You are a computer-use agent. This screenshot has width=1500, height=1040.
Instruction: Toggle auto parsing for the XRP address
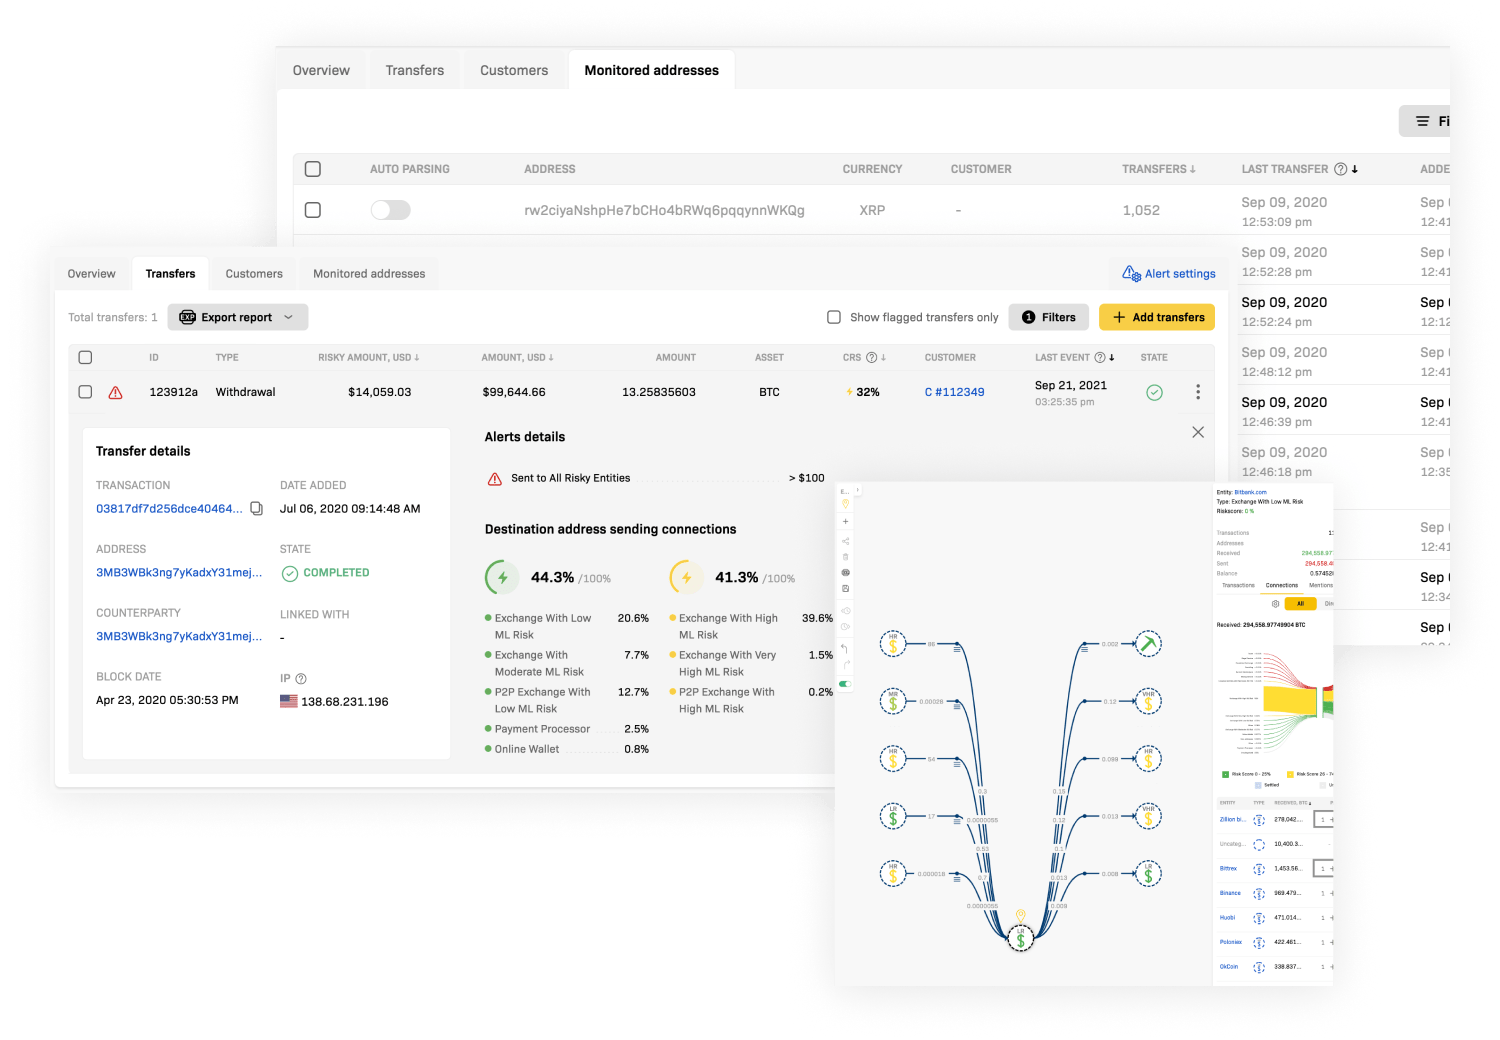pos(390,210)
